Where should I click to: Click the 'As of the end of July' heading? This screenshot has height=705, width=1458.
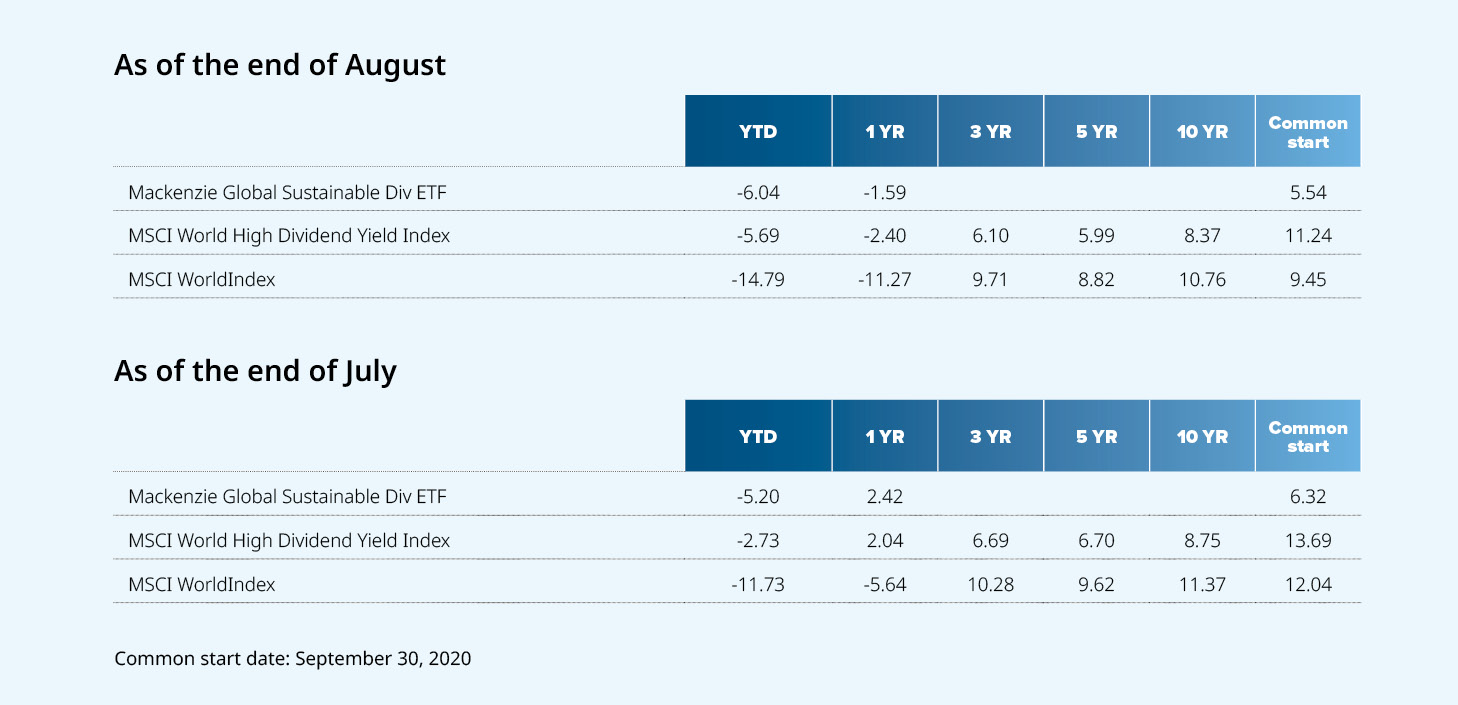255,372
